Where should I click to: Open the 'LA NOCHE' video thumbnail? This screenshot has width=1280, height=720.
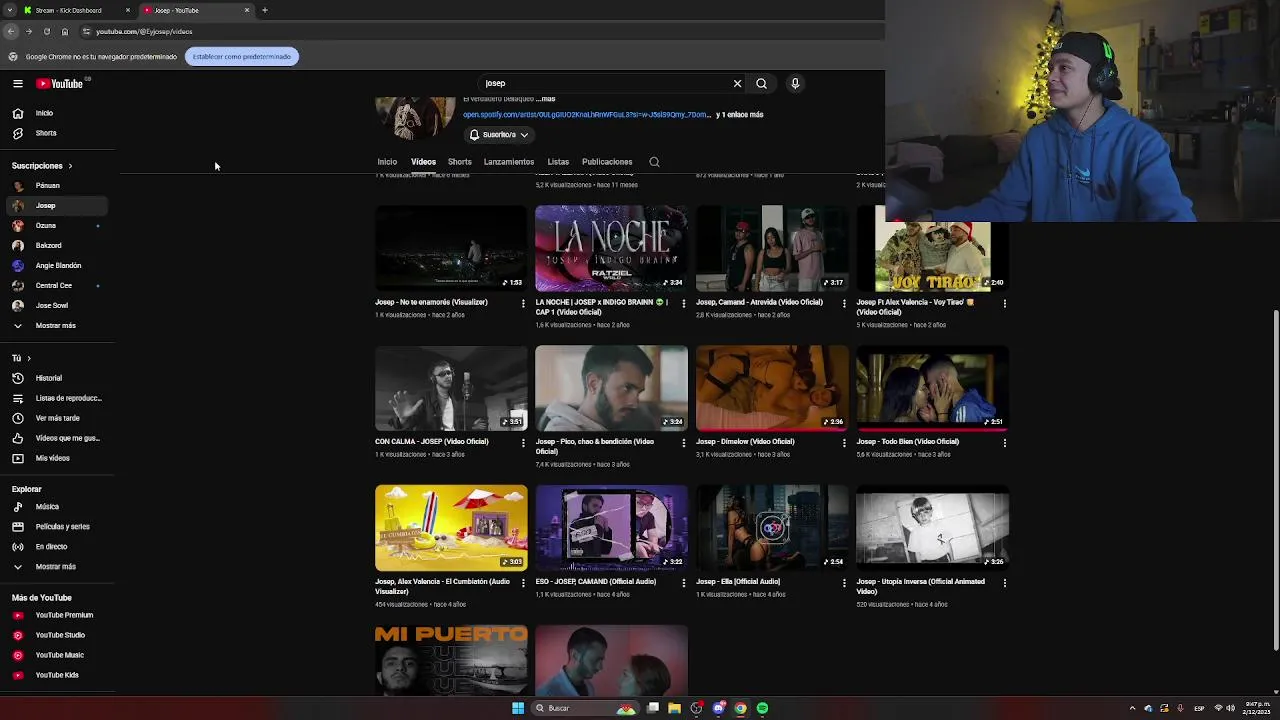611,248
